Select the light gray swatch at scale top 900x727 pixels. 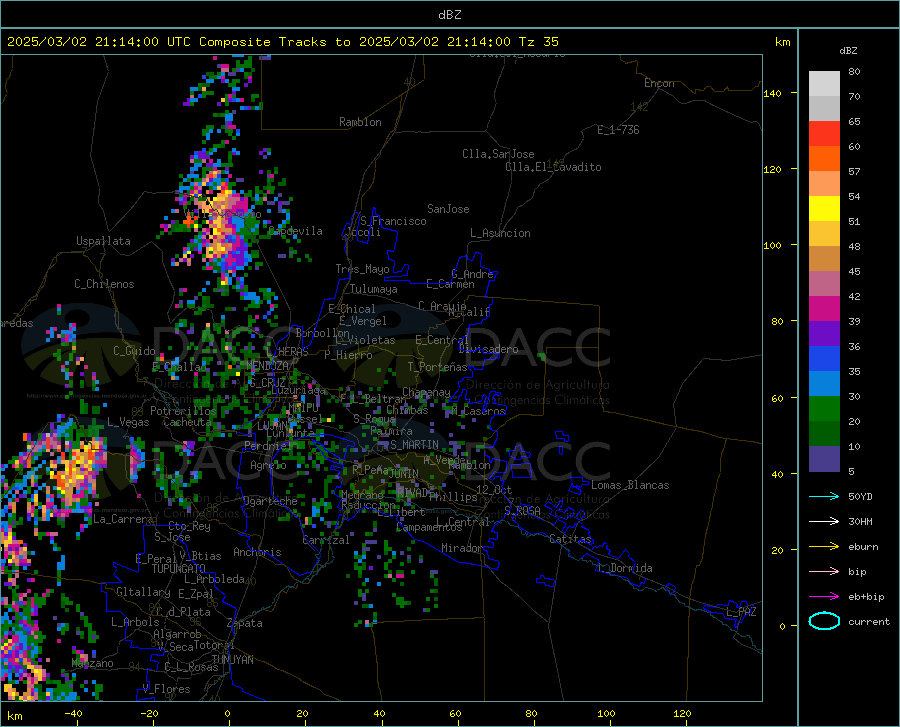(x=824, y=84)
